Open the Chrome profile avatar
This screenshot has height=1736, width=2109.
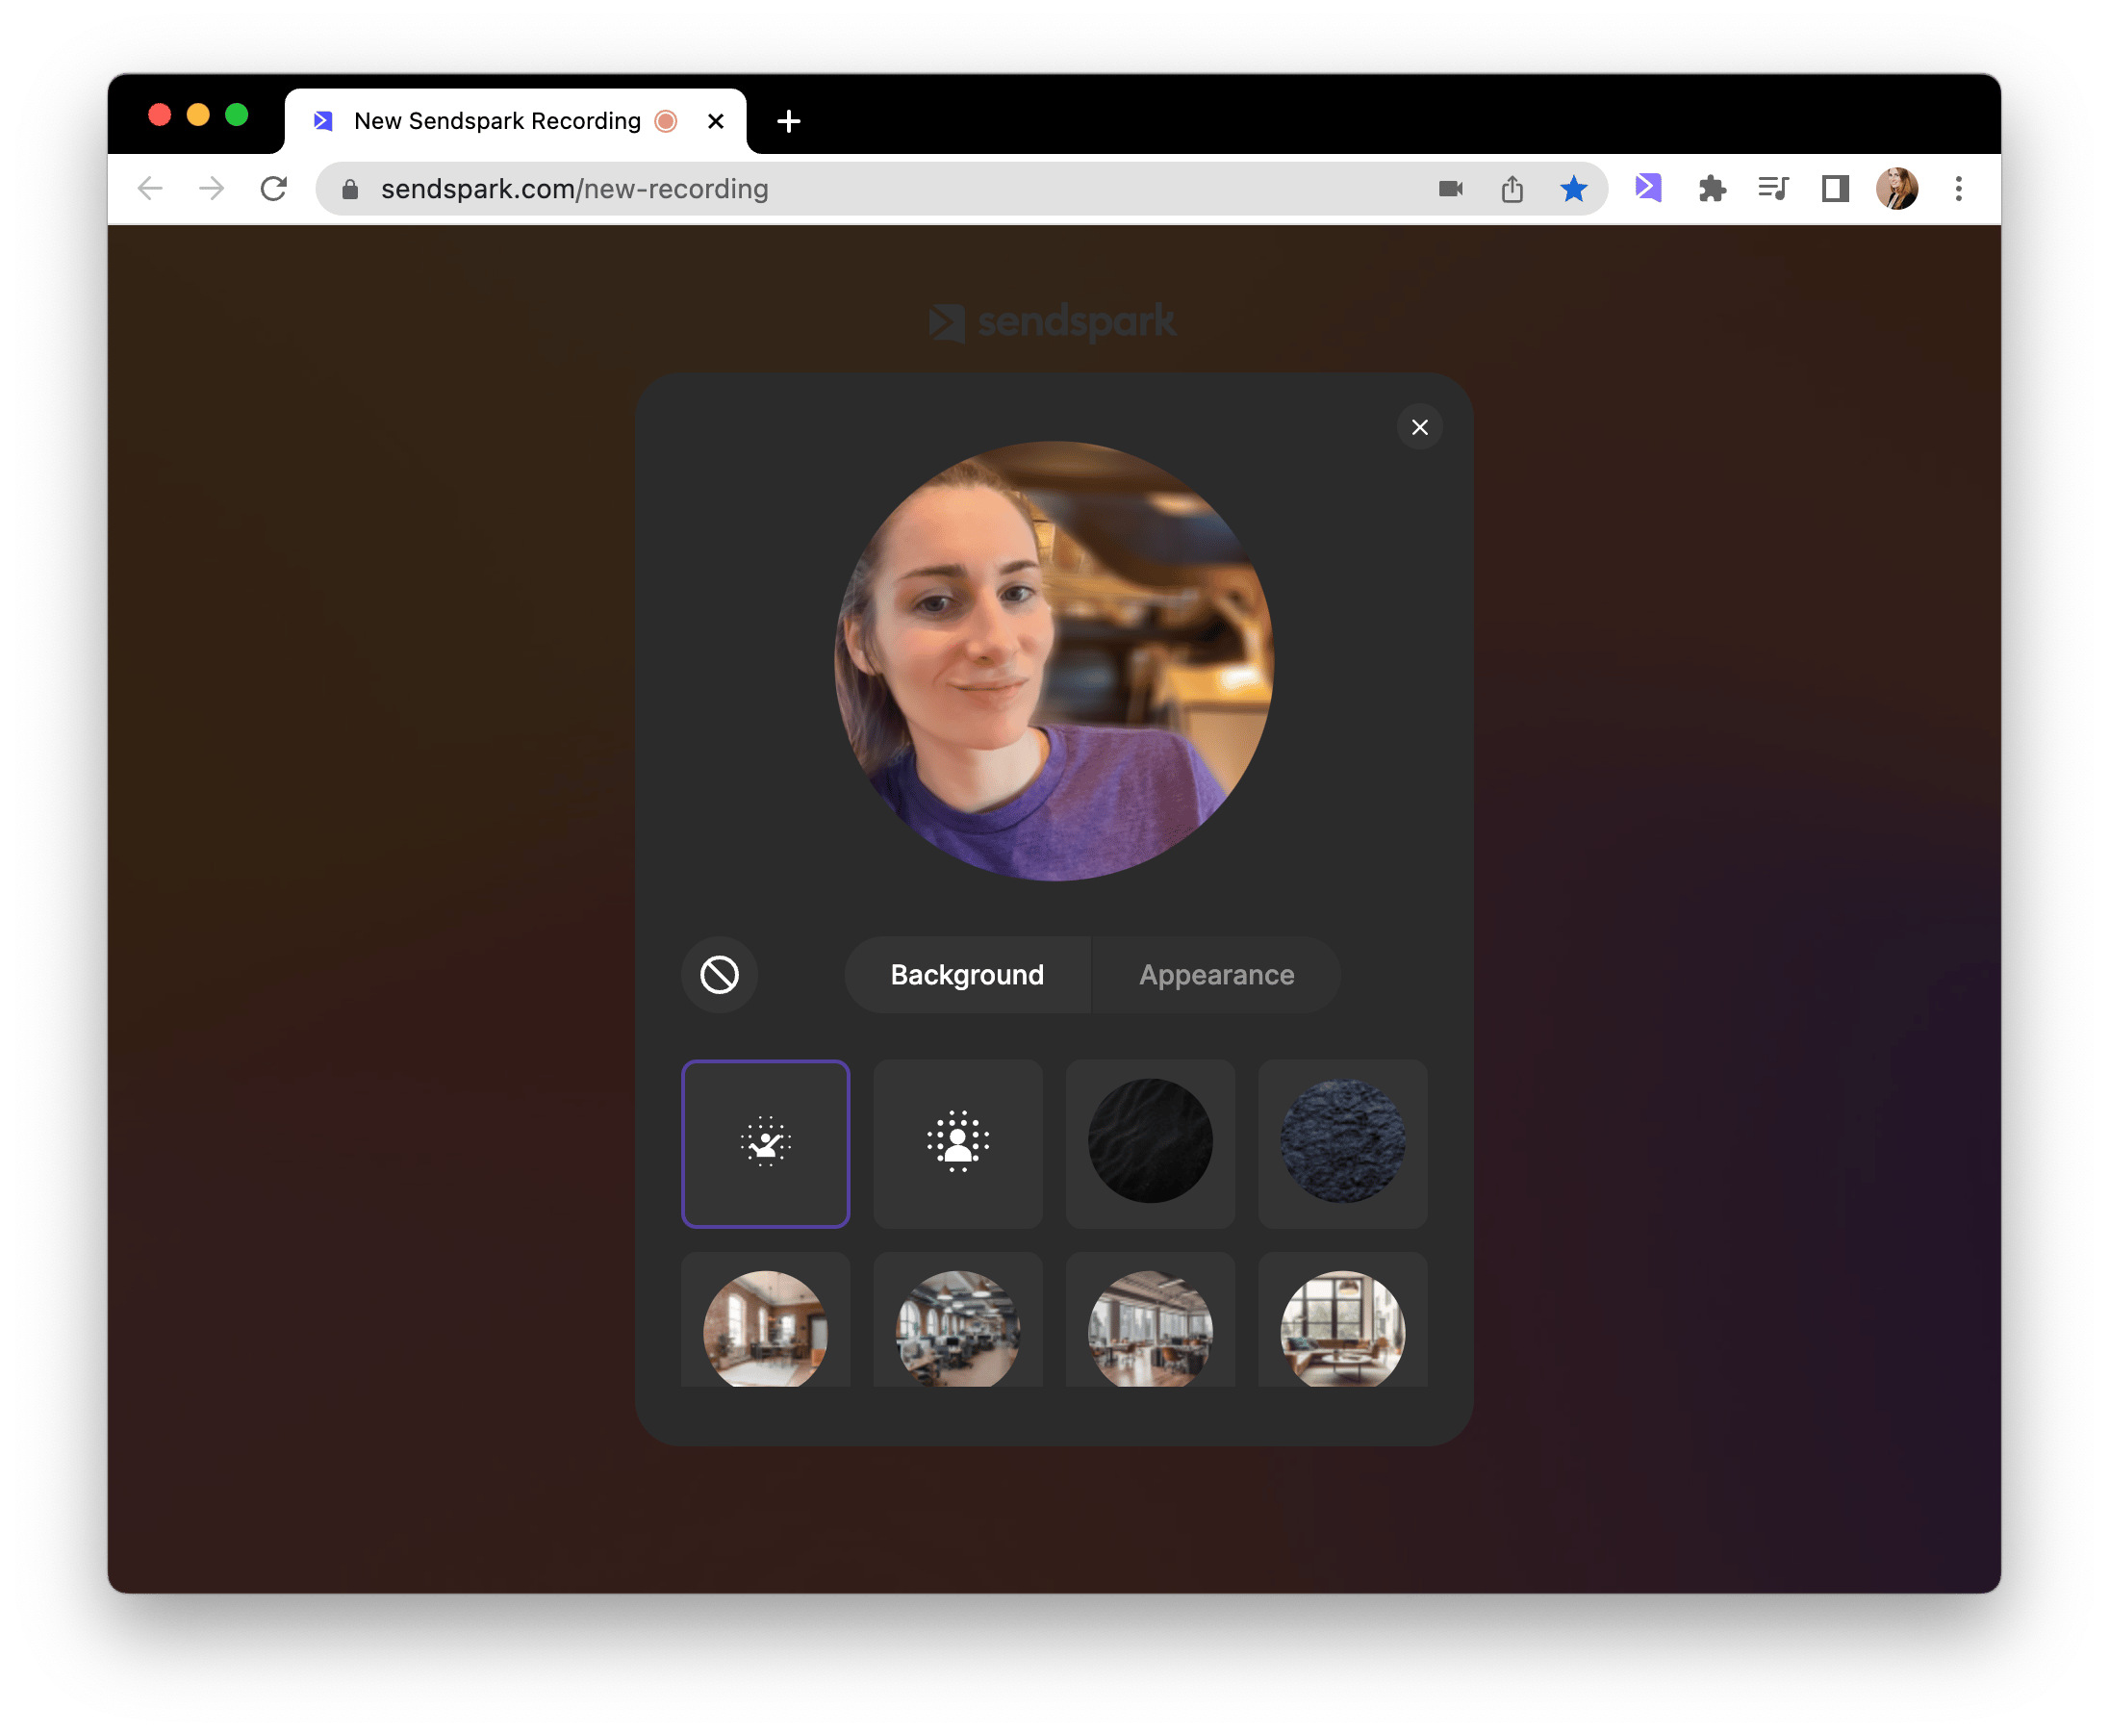(1896, 188)
